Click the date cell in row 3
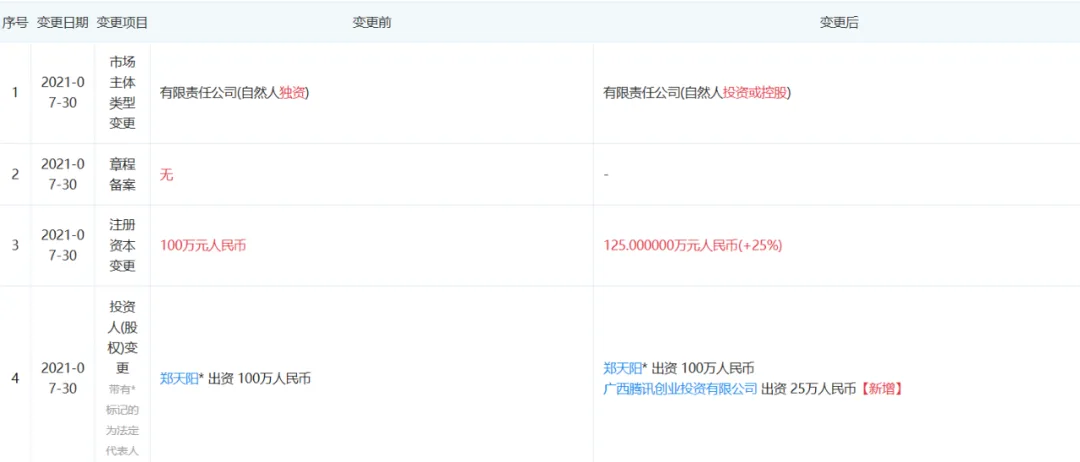The image size is (1080, 462). (x=62, y=245)
